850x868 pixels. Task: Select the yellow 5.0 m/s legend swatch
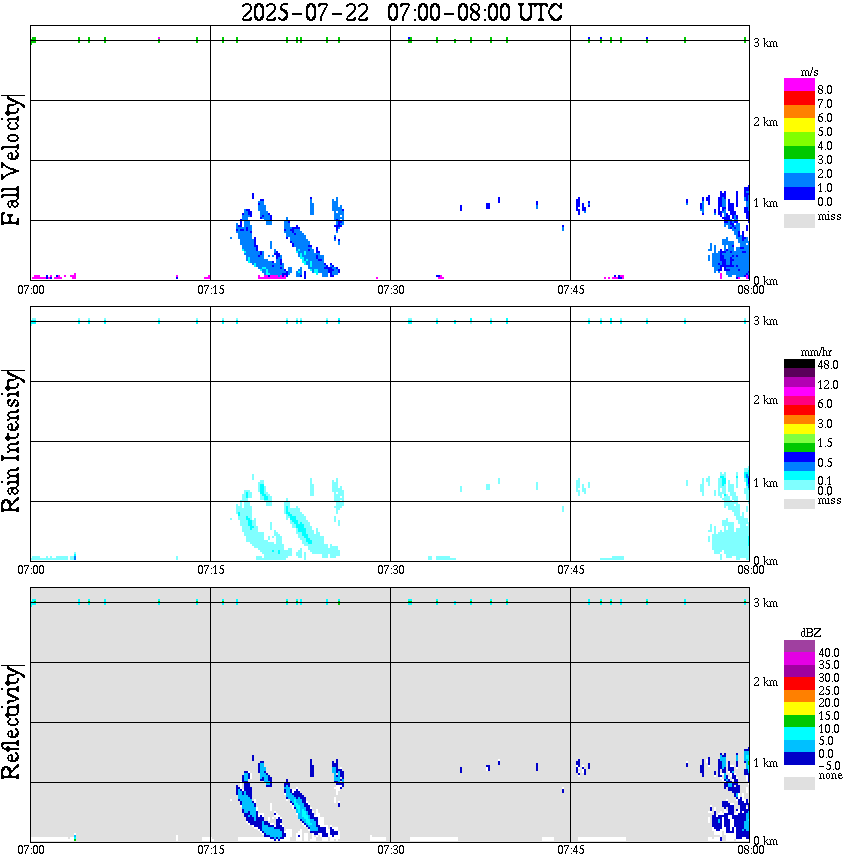pos(799,125)
